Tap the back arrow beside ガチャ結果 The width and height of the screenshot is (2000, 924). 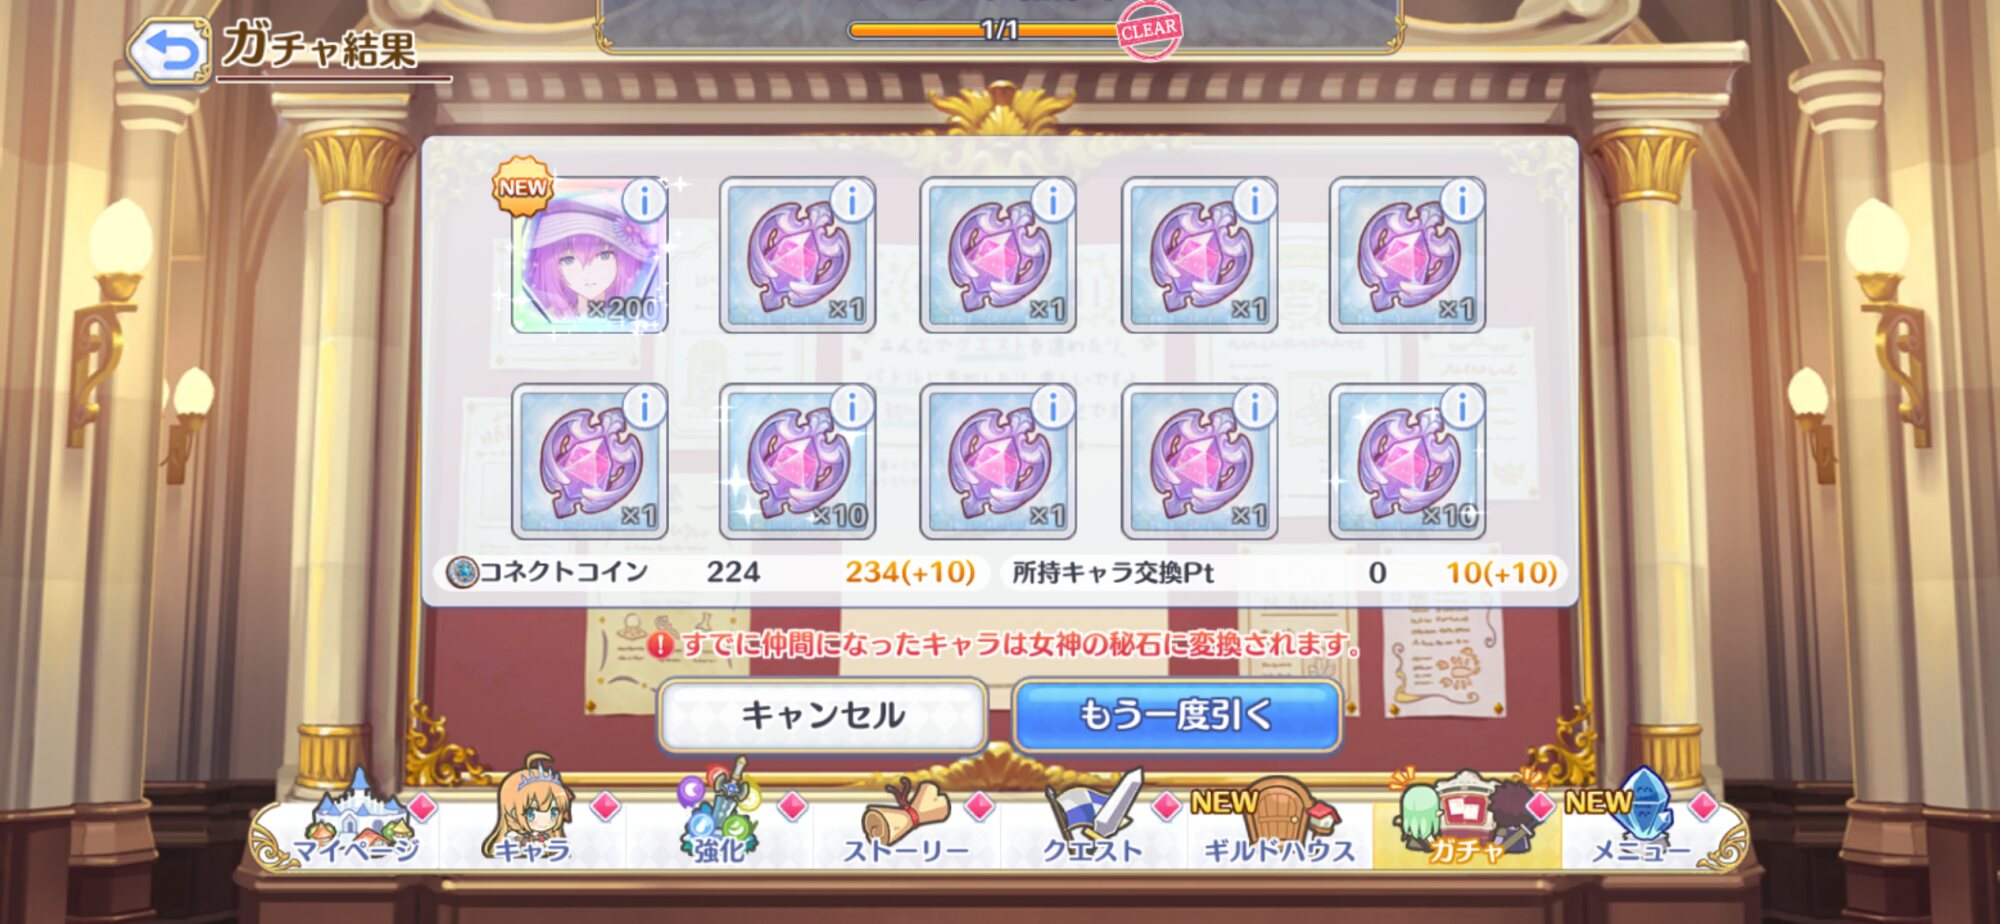pyautogui.click(x=168, y=50)
